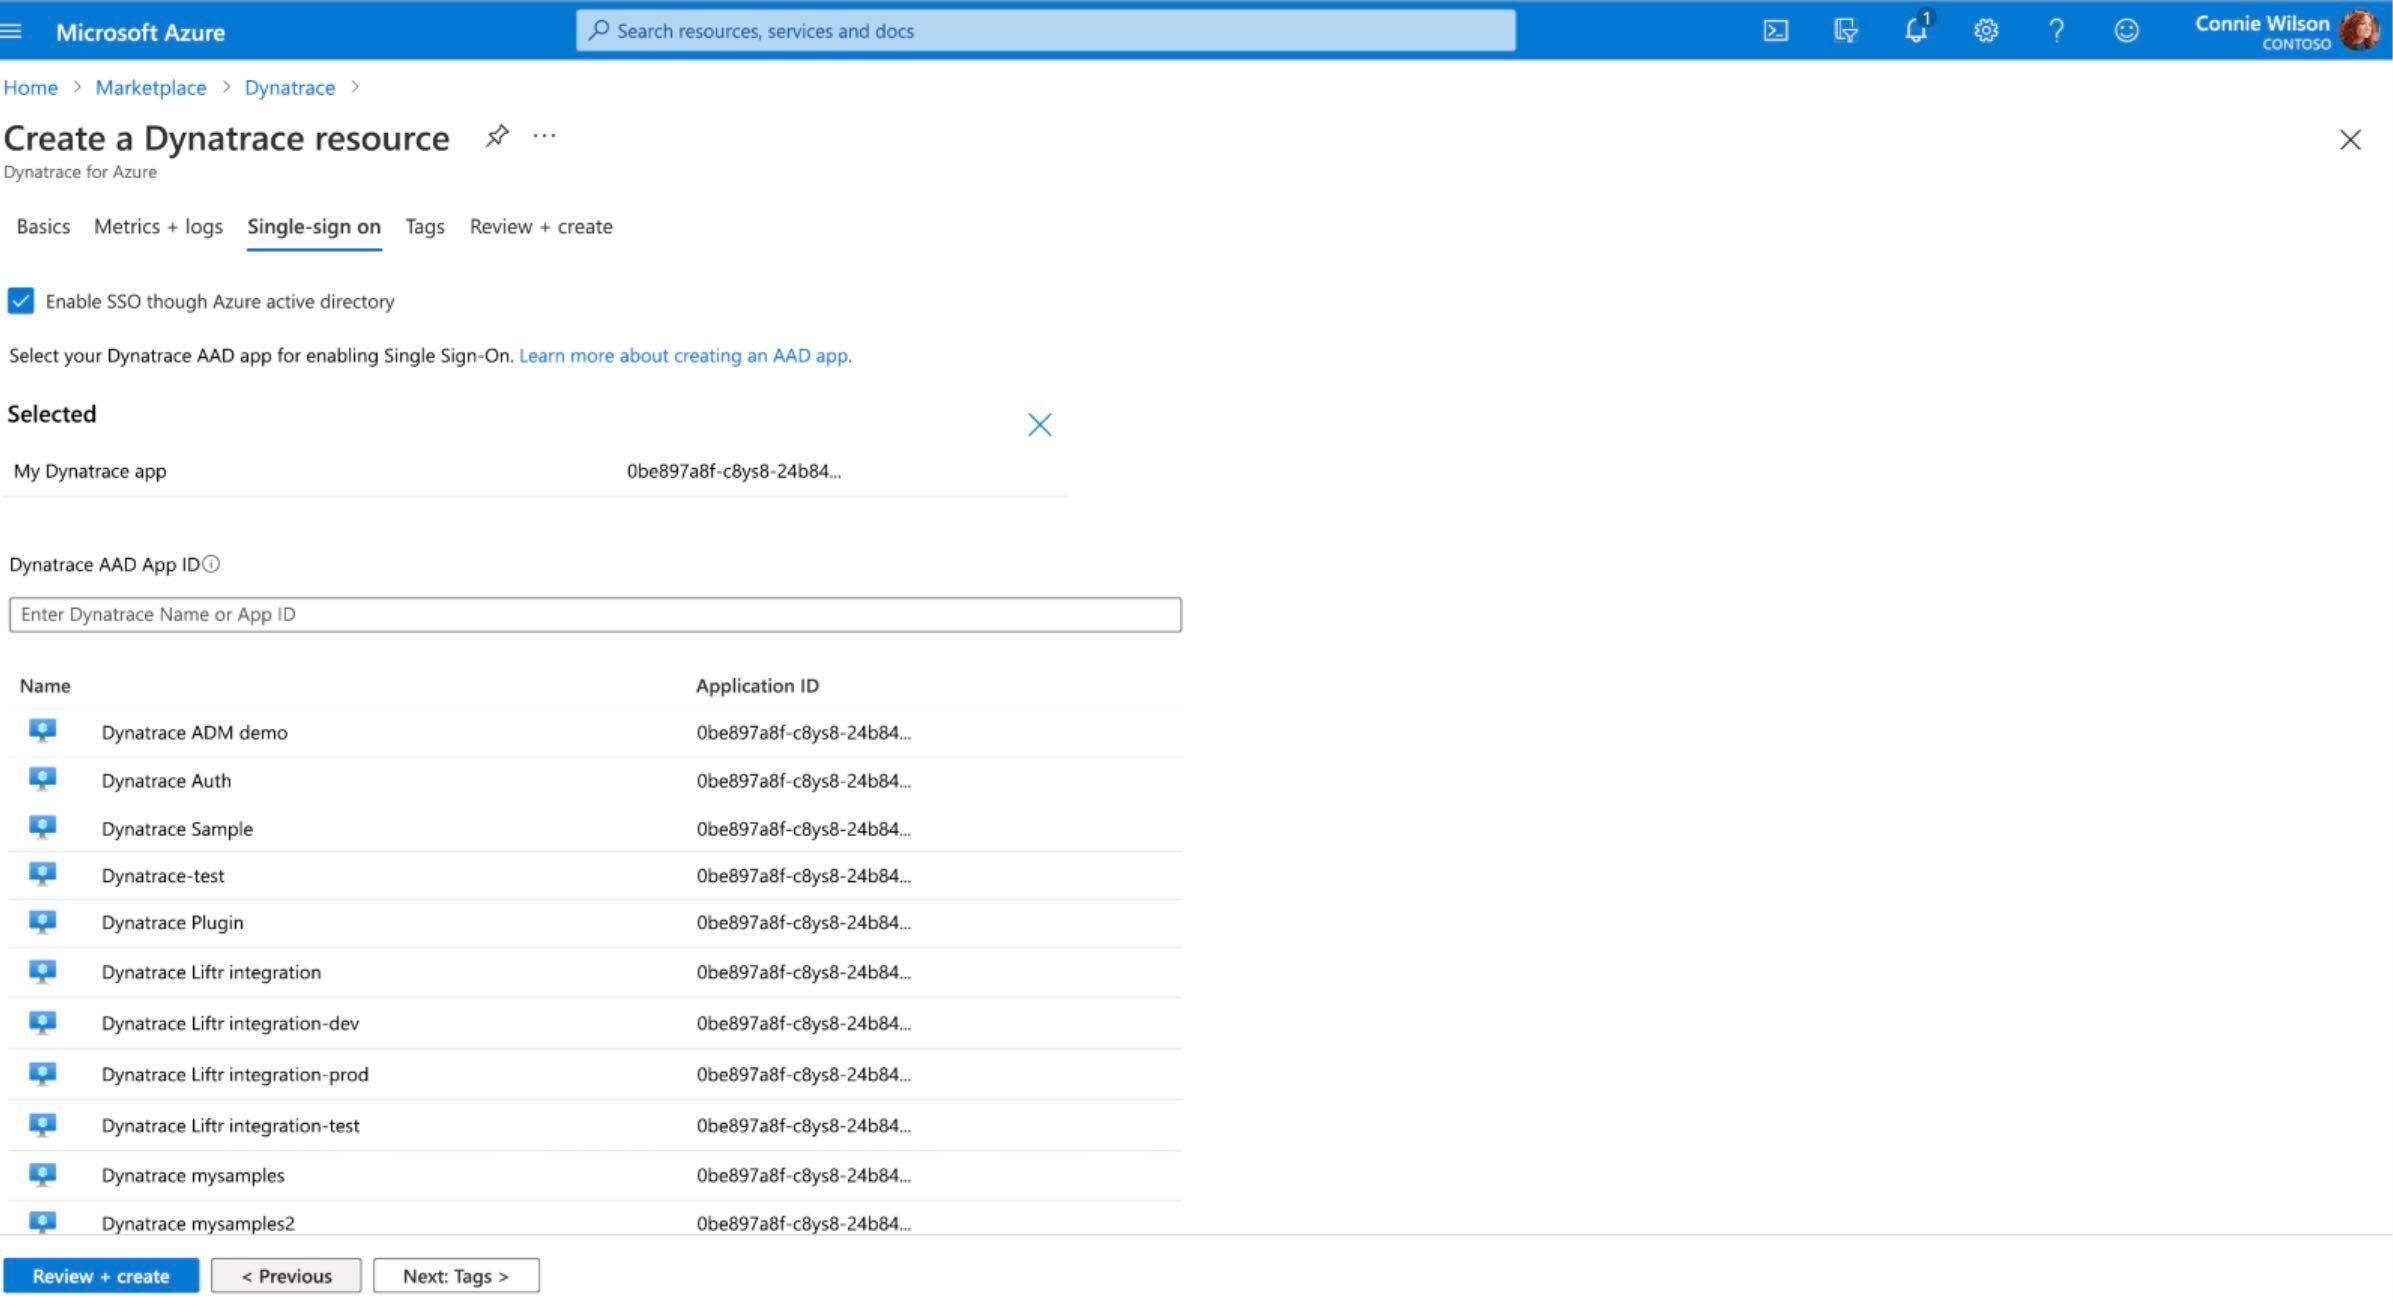This screenshot has width=2393, height=1304.
Task: Open the Directory and subscription filter icon
Action: coord(1845,31)
